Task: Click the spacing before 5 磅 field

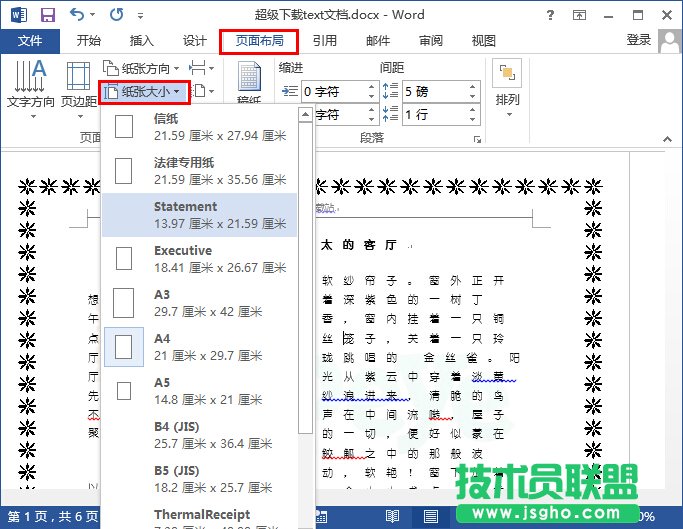Action: pyautogui.click(x=435, y=92)
